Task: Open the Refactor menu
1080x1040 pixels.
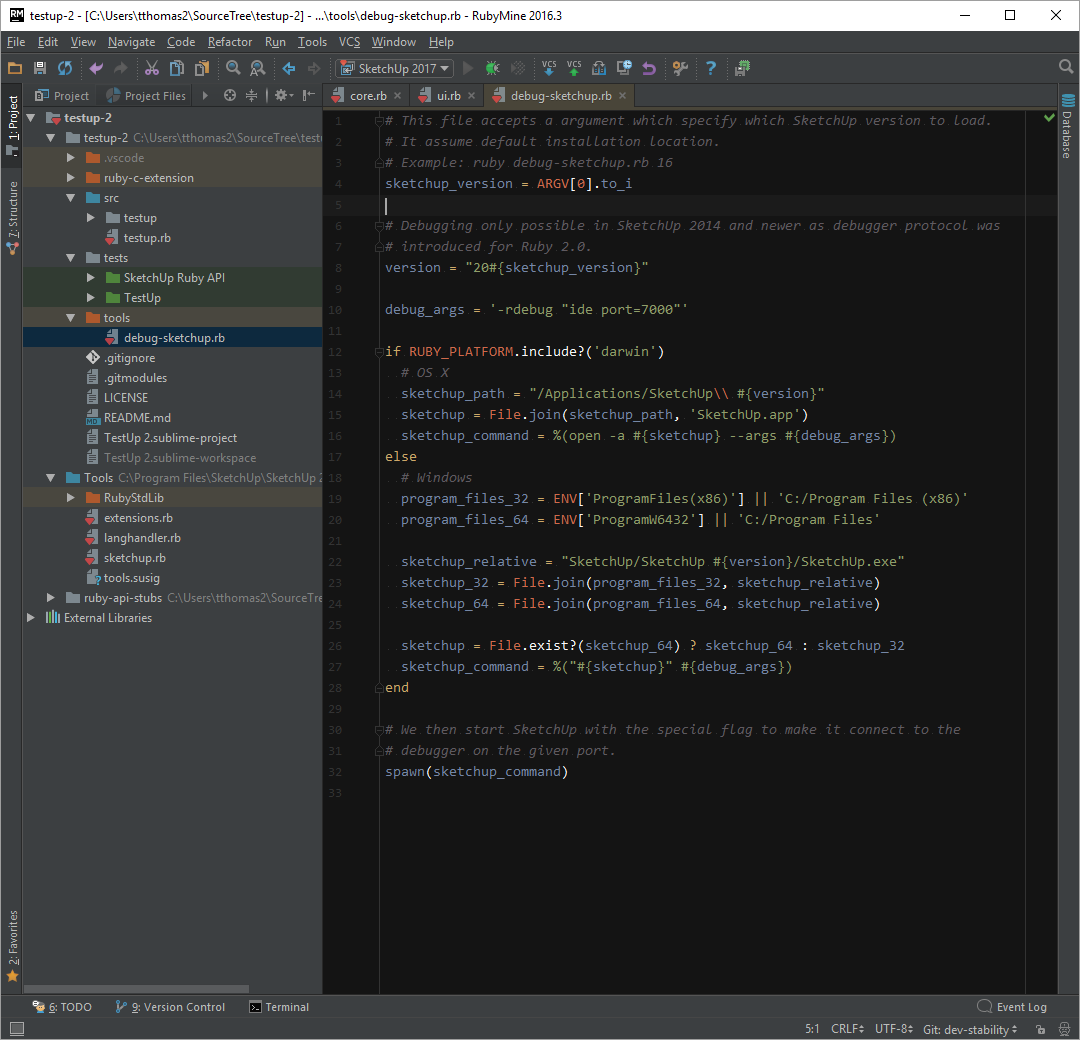Action: click(230, 42)
